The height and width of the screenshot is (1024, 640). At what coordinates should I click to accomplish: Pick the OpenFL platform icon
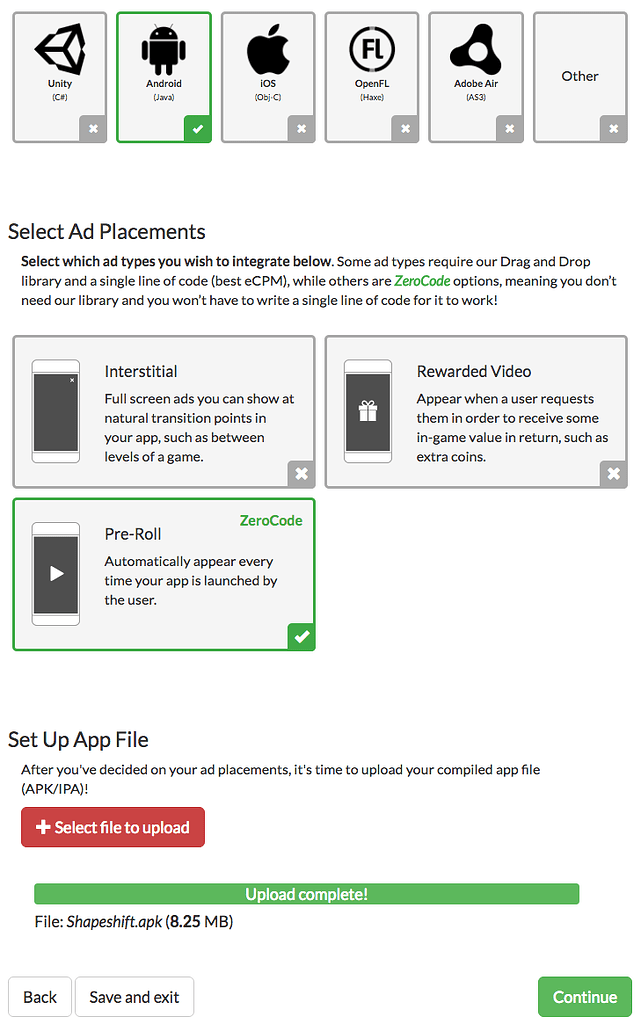pos(372,49)
